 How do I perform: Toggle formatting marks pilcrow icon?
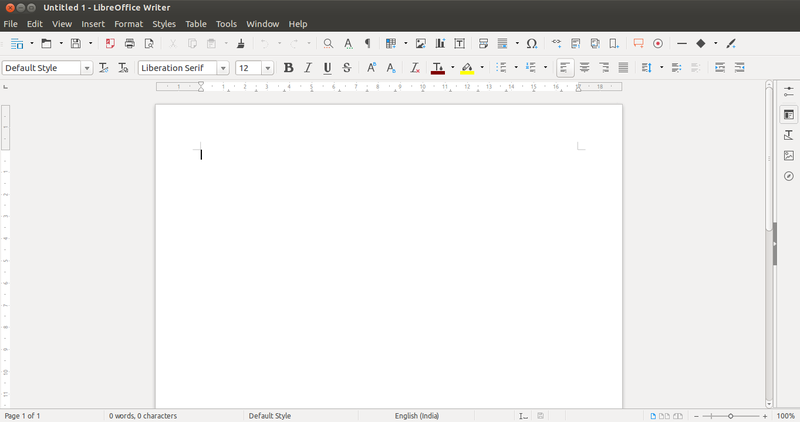367,44
